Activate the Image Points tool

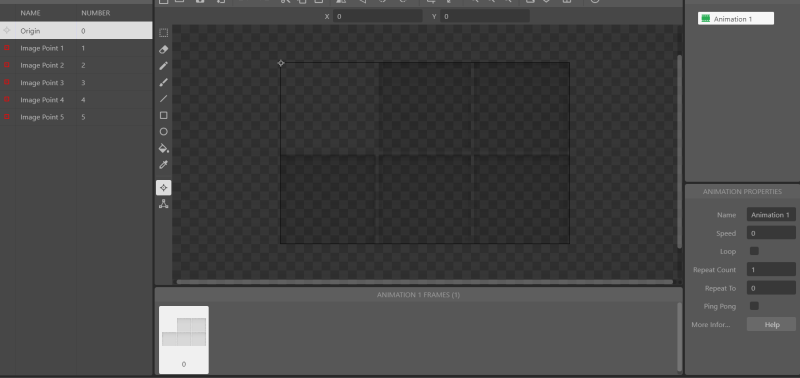[163, 188]
